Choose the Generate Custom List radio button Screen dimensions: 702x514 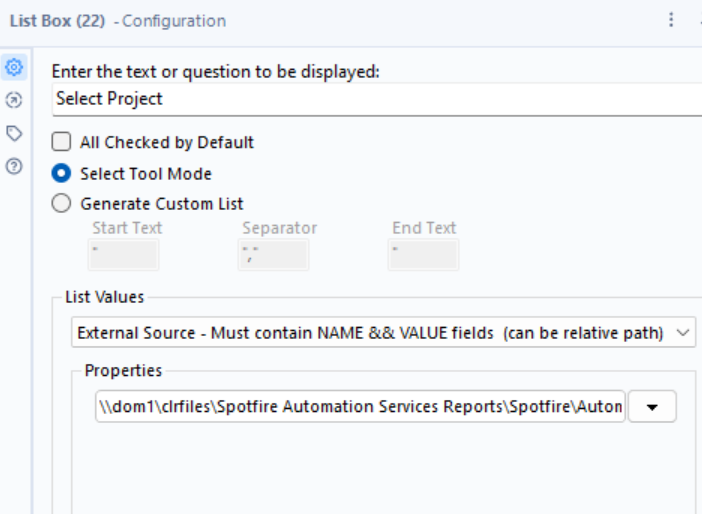(61, 203)
